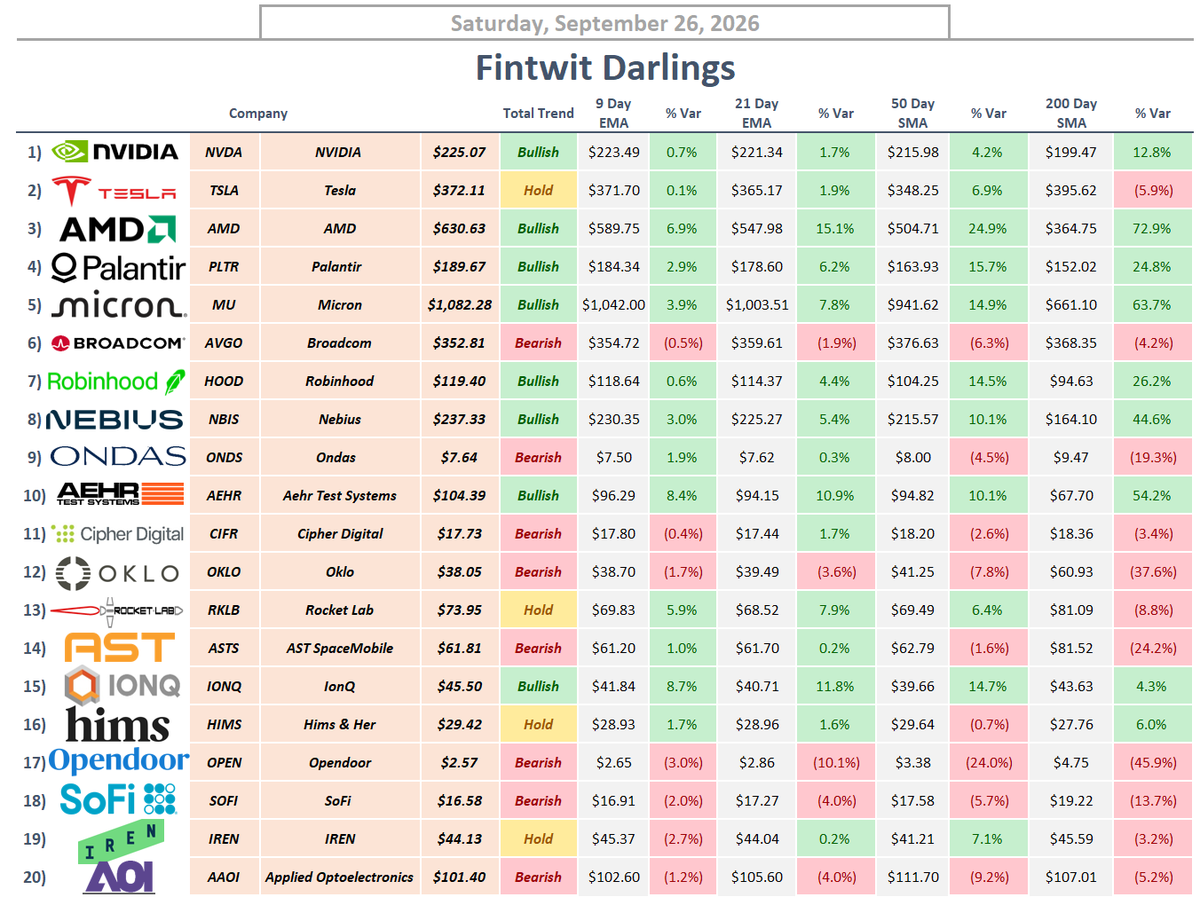Click the NVIDIA logo in row 1
The width and height of the screenshot is (1200, 905).
115,152
